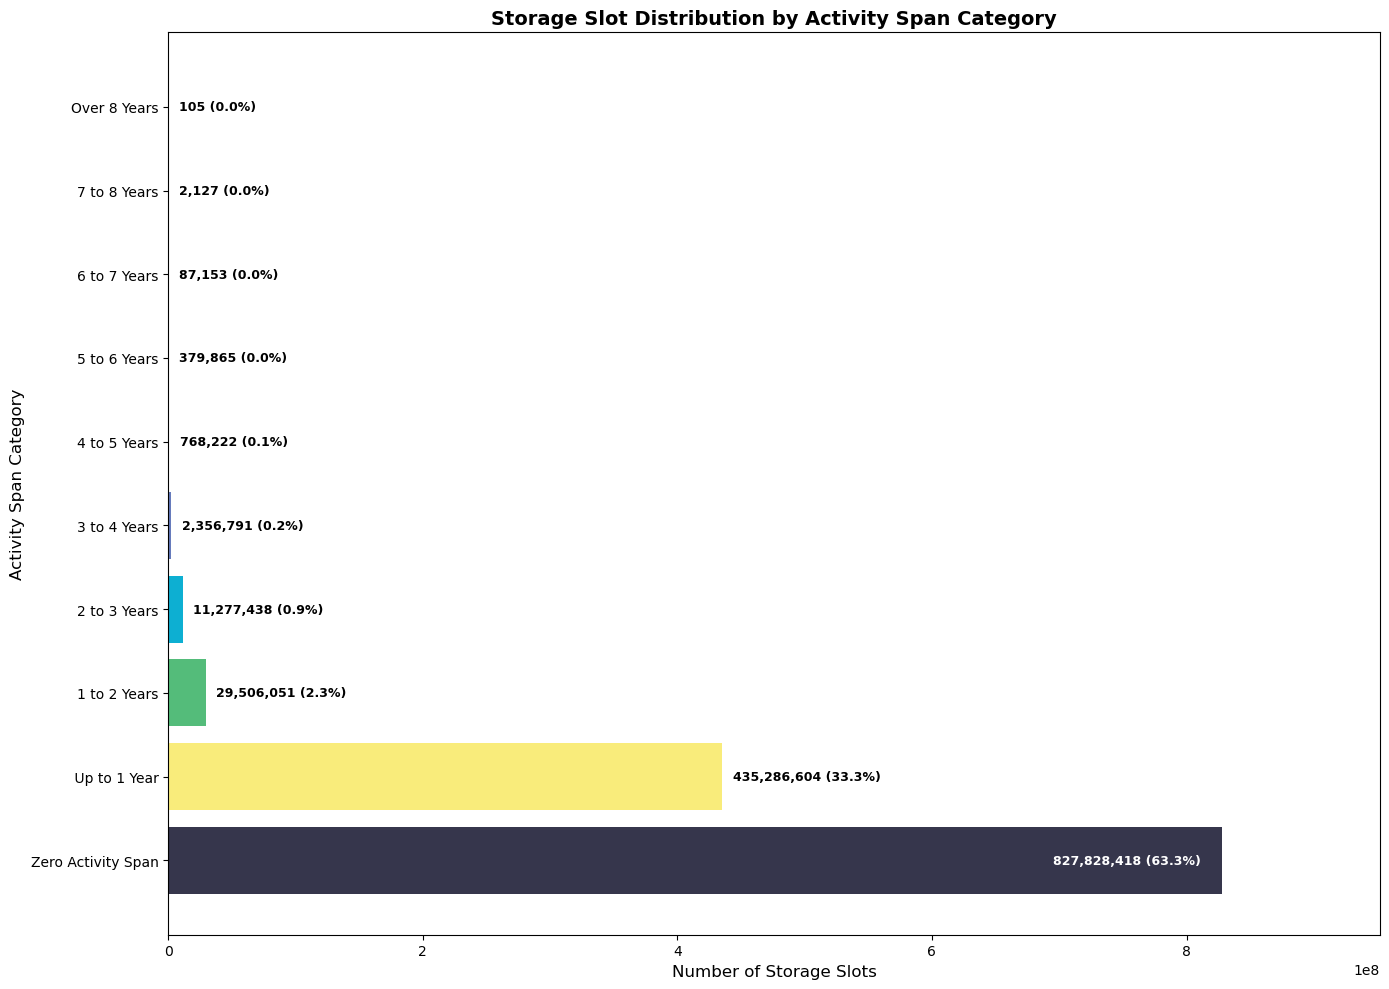Click the '4 to 5 Years' tick label
This screenshot has width=1389, height=989.
117,443
